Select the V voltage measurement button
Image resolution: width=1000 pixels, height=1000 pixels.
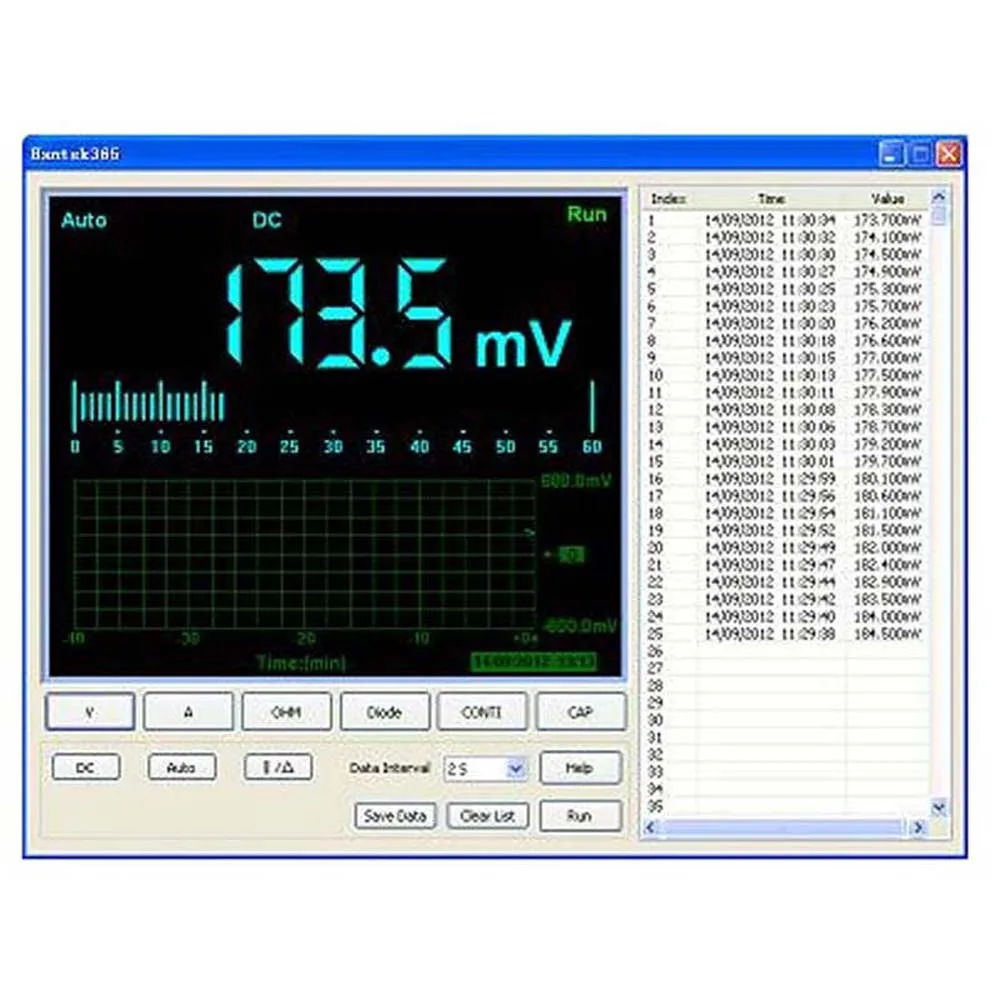point(90,712)
